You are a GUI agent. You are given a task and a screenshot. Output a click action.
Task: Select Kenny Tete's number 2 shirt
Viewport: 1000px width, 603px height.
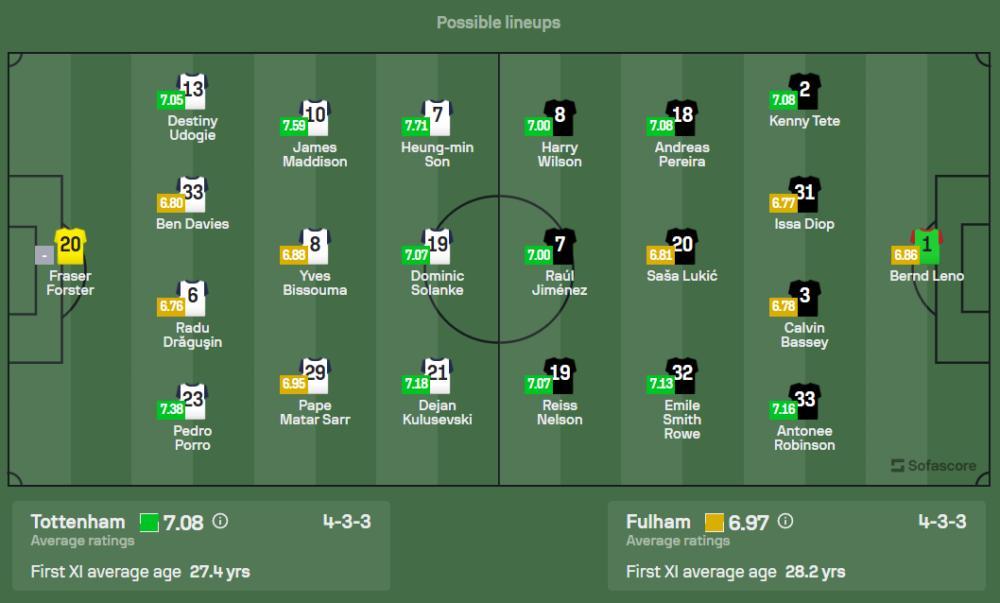click(x=805, y=89)
